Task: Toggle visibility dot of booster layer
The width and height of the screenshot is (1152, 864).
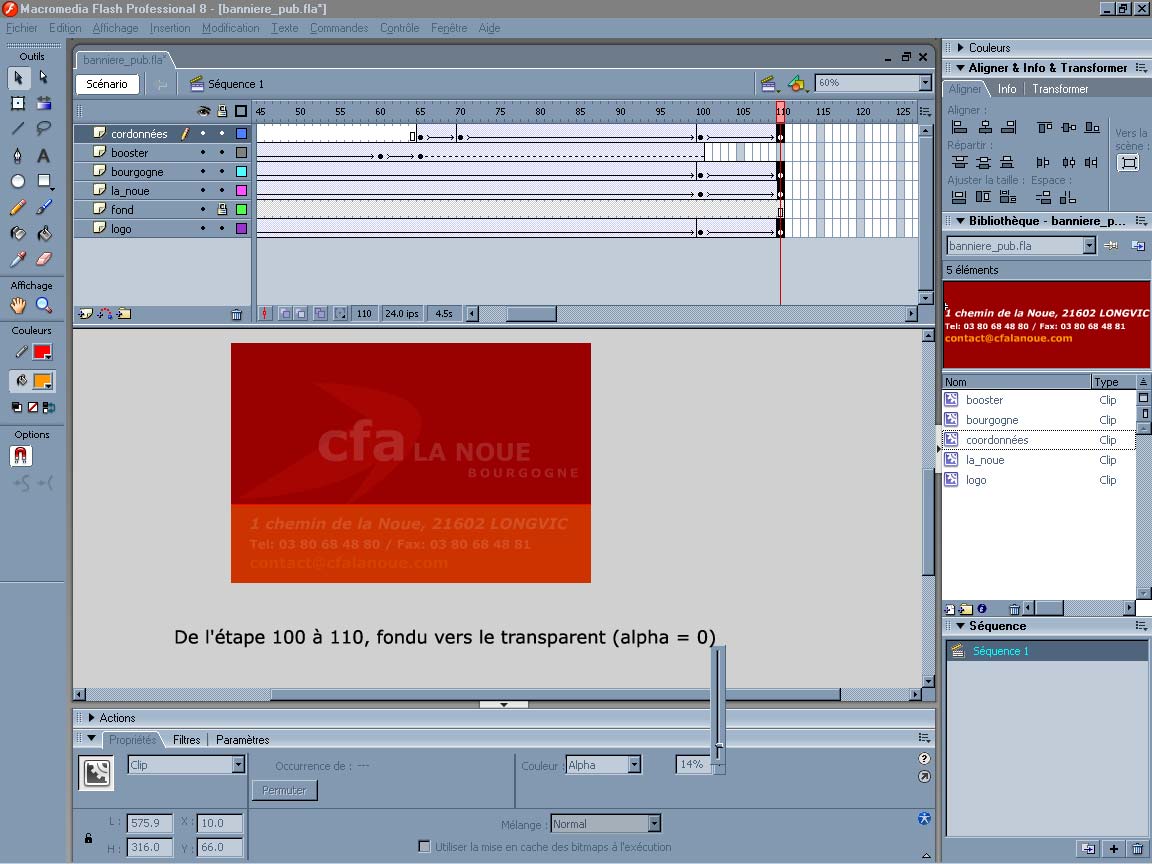Action: pyautogui.click(x=203, y=153)
